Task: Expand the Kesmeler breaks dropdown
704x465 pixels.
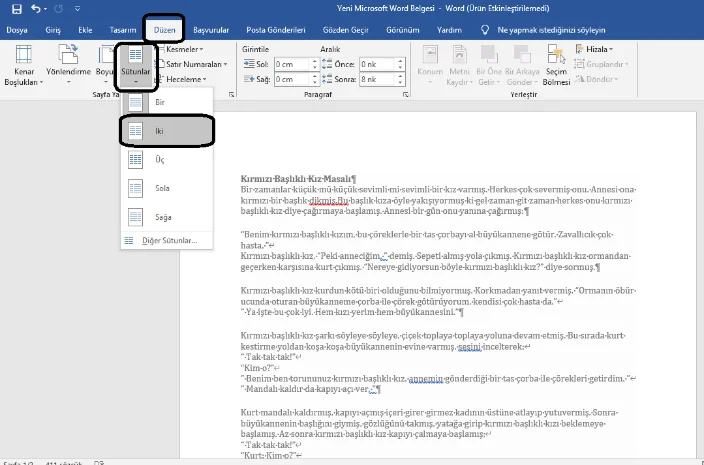Action: [x=184, y=49]
